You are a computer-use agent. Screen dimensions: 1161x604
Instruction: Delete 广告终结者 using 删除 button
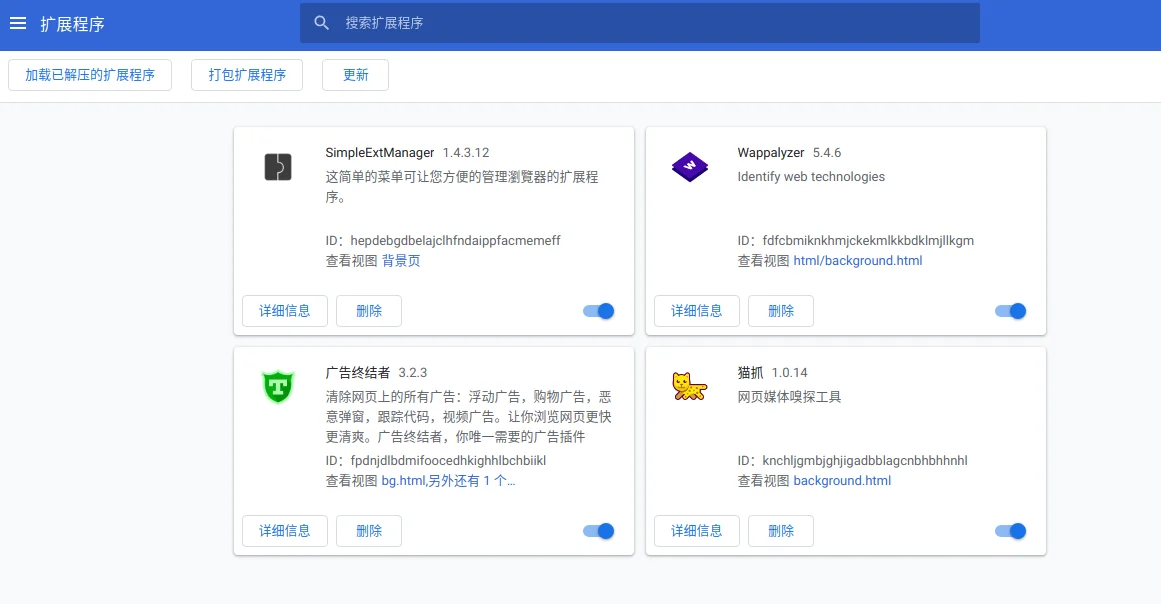click(369, 531)
